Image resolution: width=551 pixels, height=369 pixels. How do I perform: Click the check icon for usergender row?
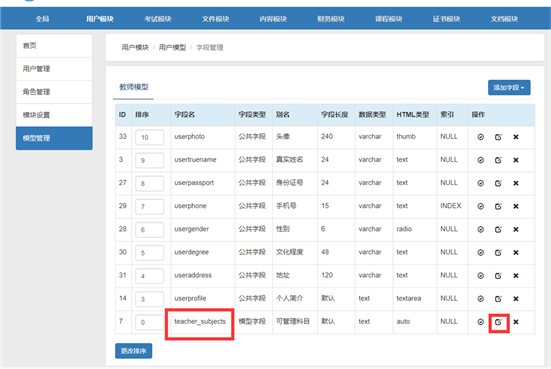pos(480,229)
